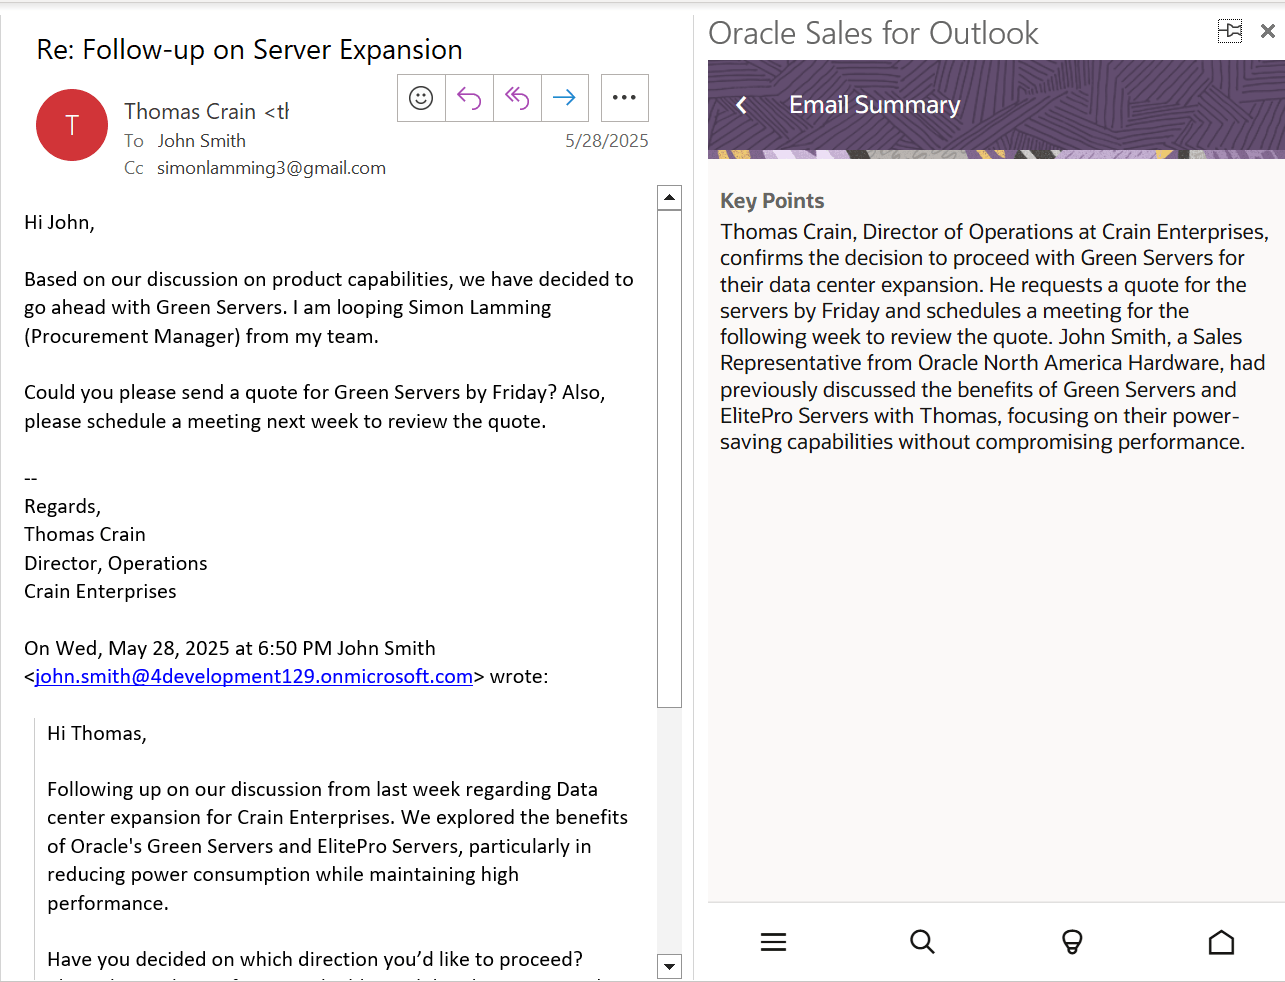1285x982 pixels.
Task: Add an emoji reaction to the email
Action: point(421,98)
